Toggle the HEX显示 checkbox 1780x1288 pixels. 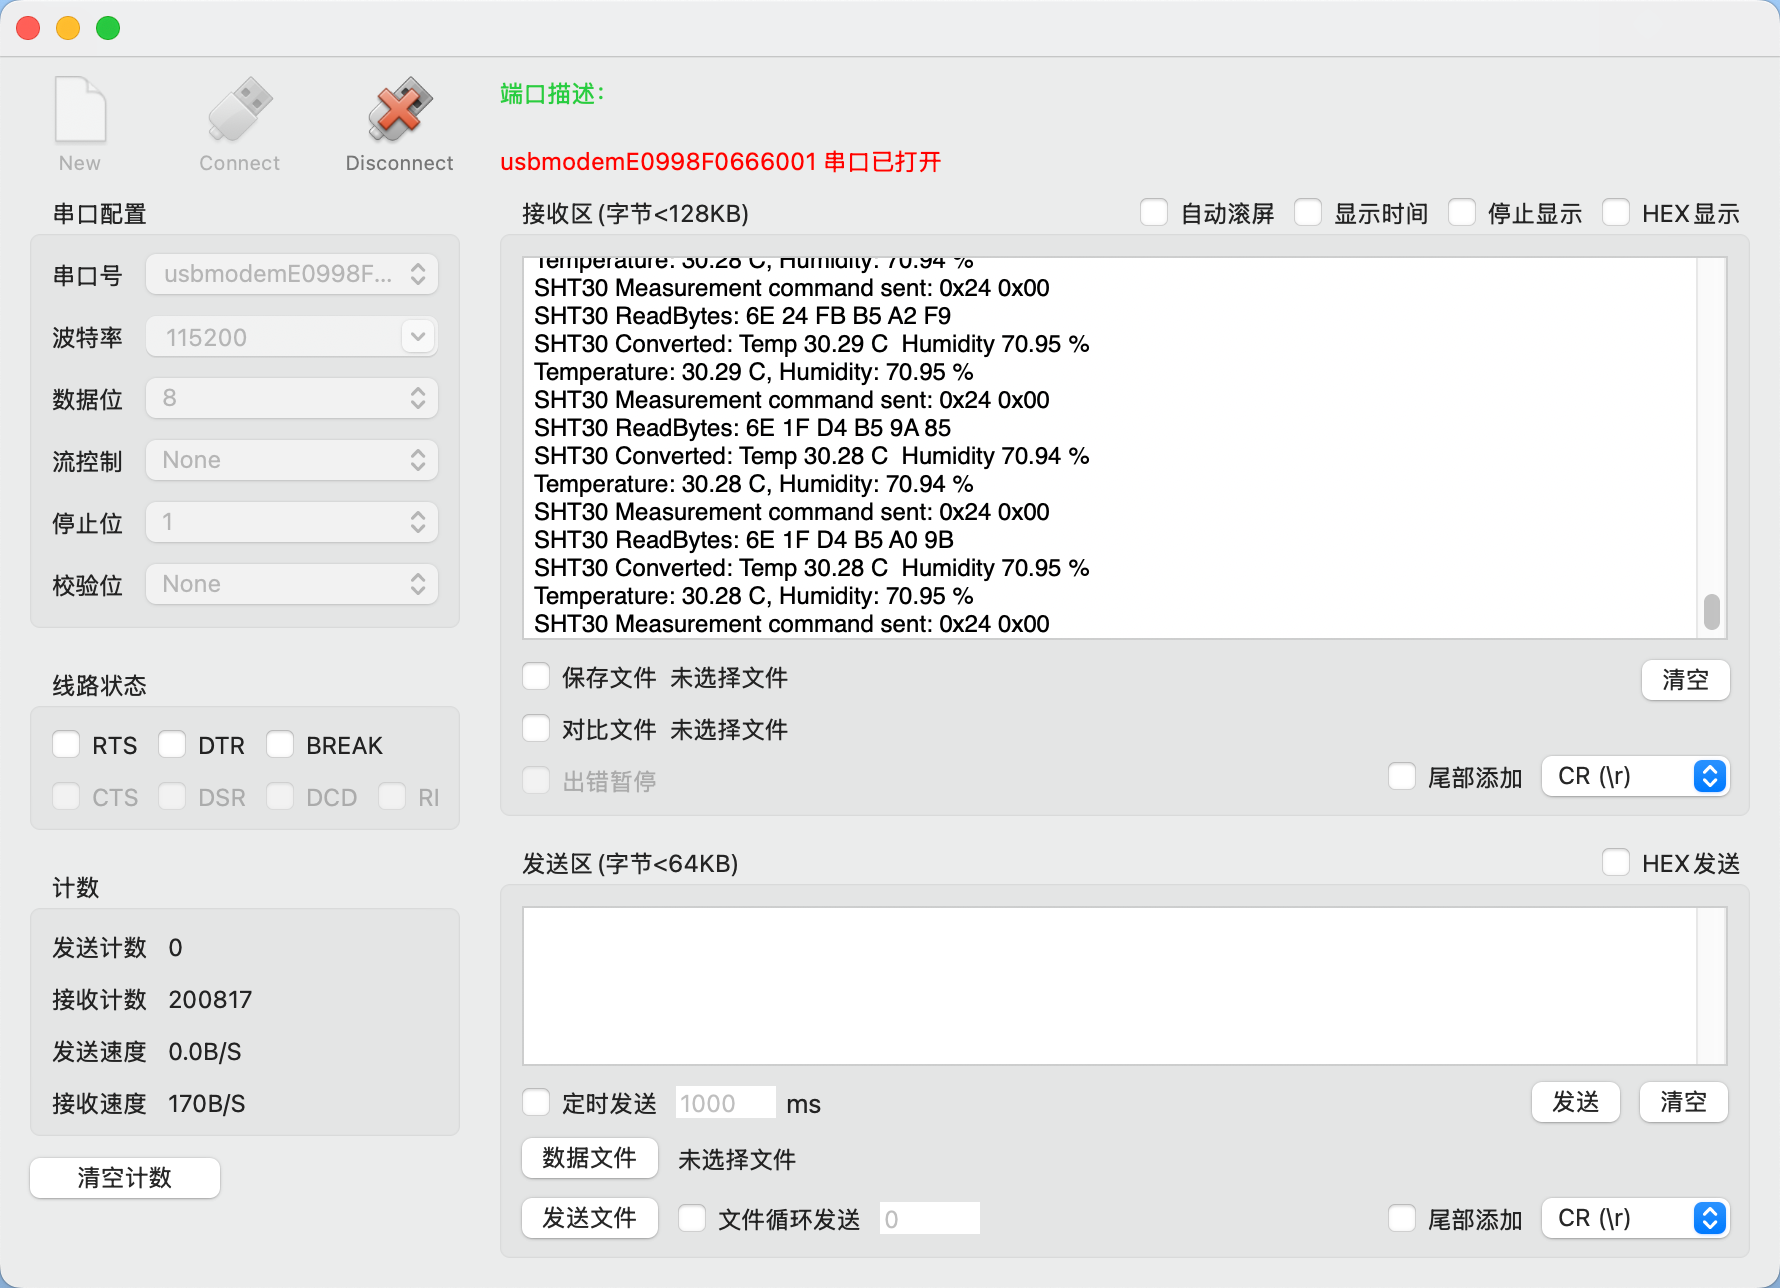[1615, 213]
